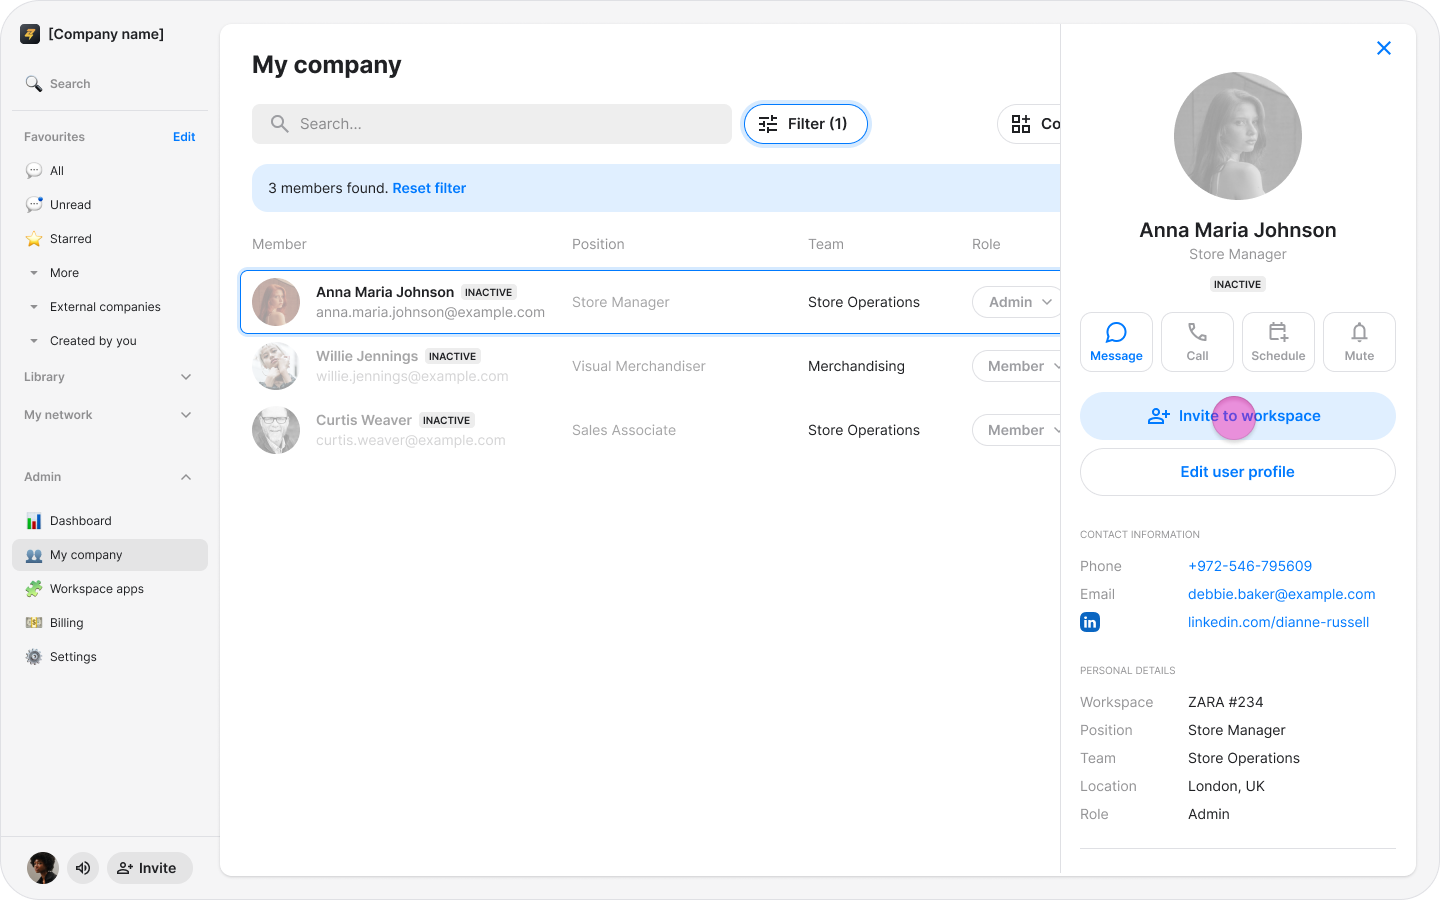Click the debbie.baker@example.com email link
This screenshot has height=900, width=1440.
pos(1282,594)
